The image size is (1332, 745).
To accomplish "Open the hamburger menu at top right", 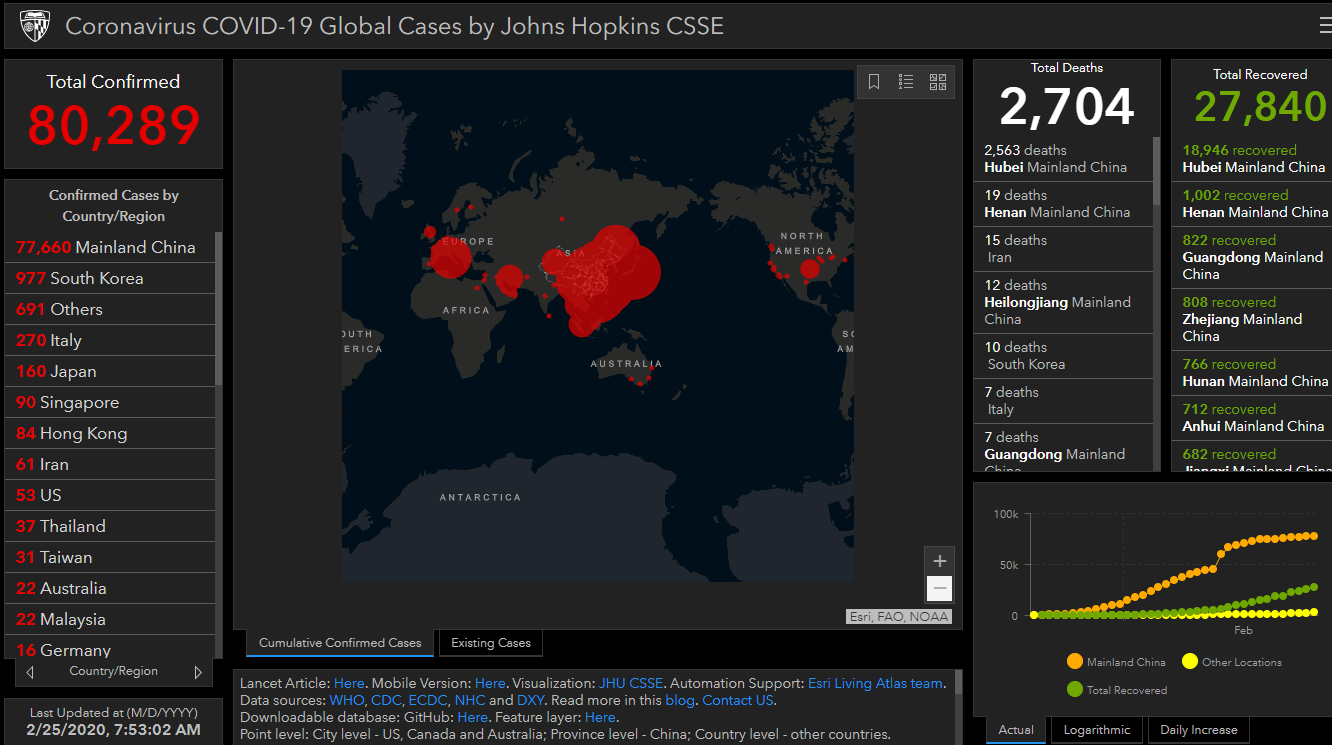I will [1324, 25].
